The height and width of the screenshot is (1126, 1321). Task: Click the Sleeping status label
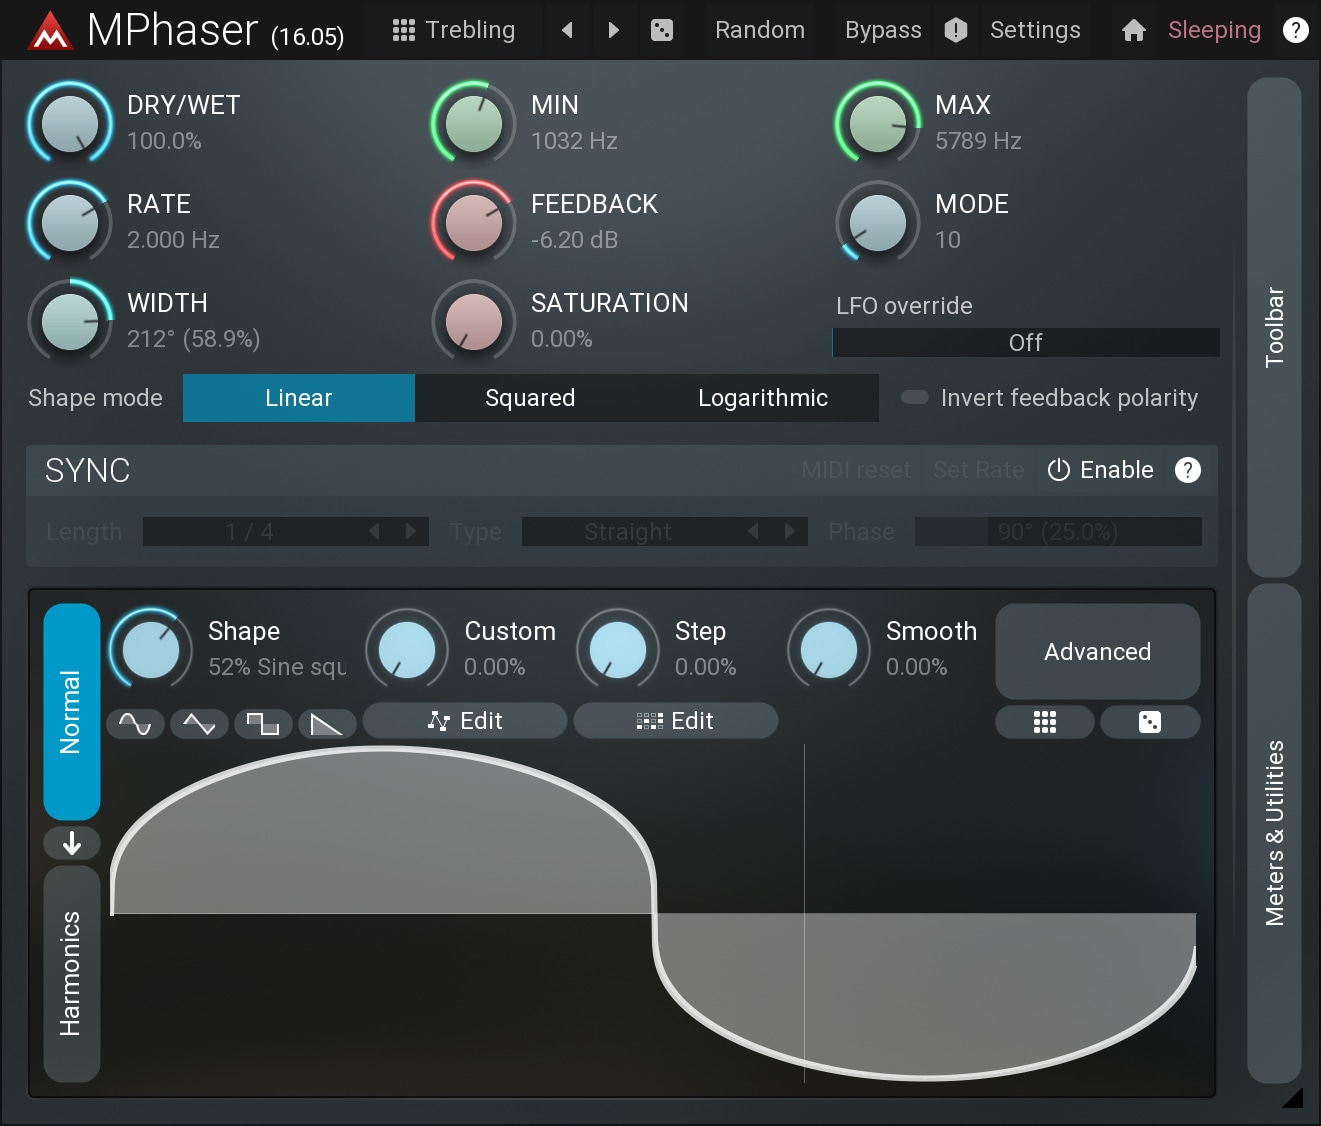pos(1214,30)
